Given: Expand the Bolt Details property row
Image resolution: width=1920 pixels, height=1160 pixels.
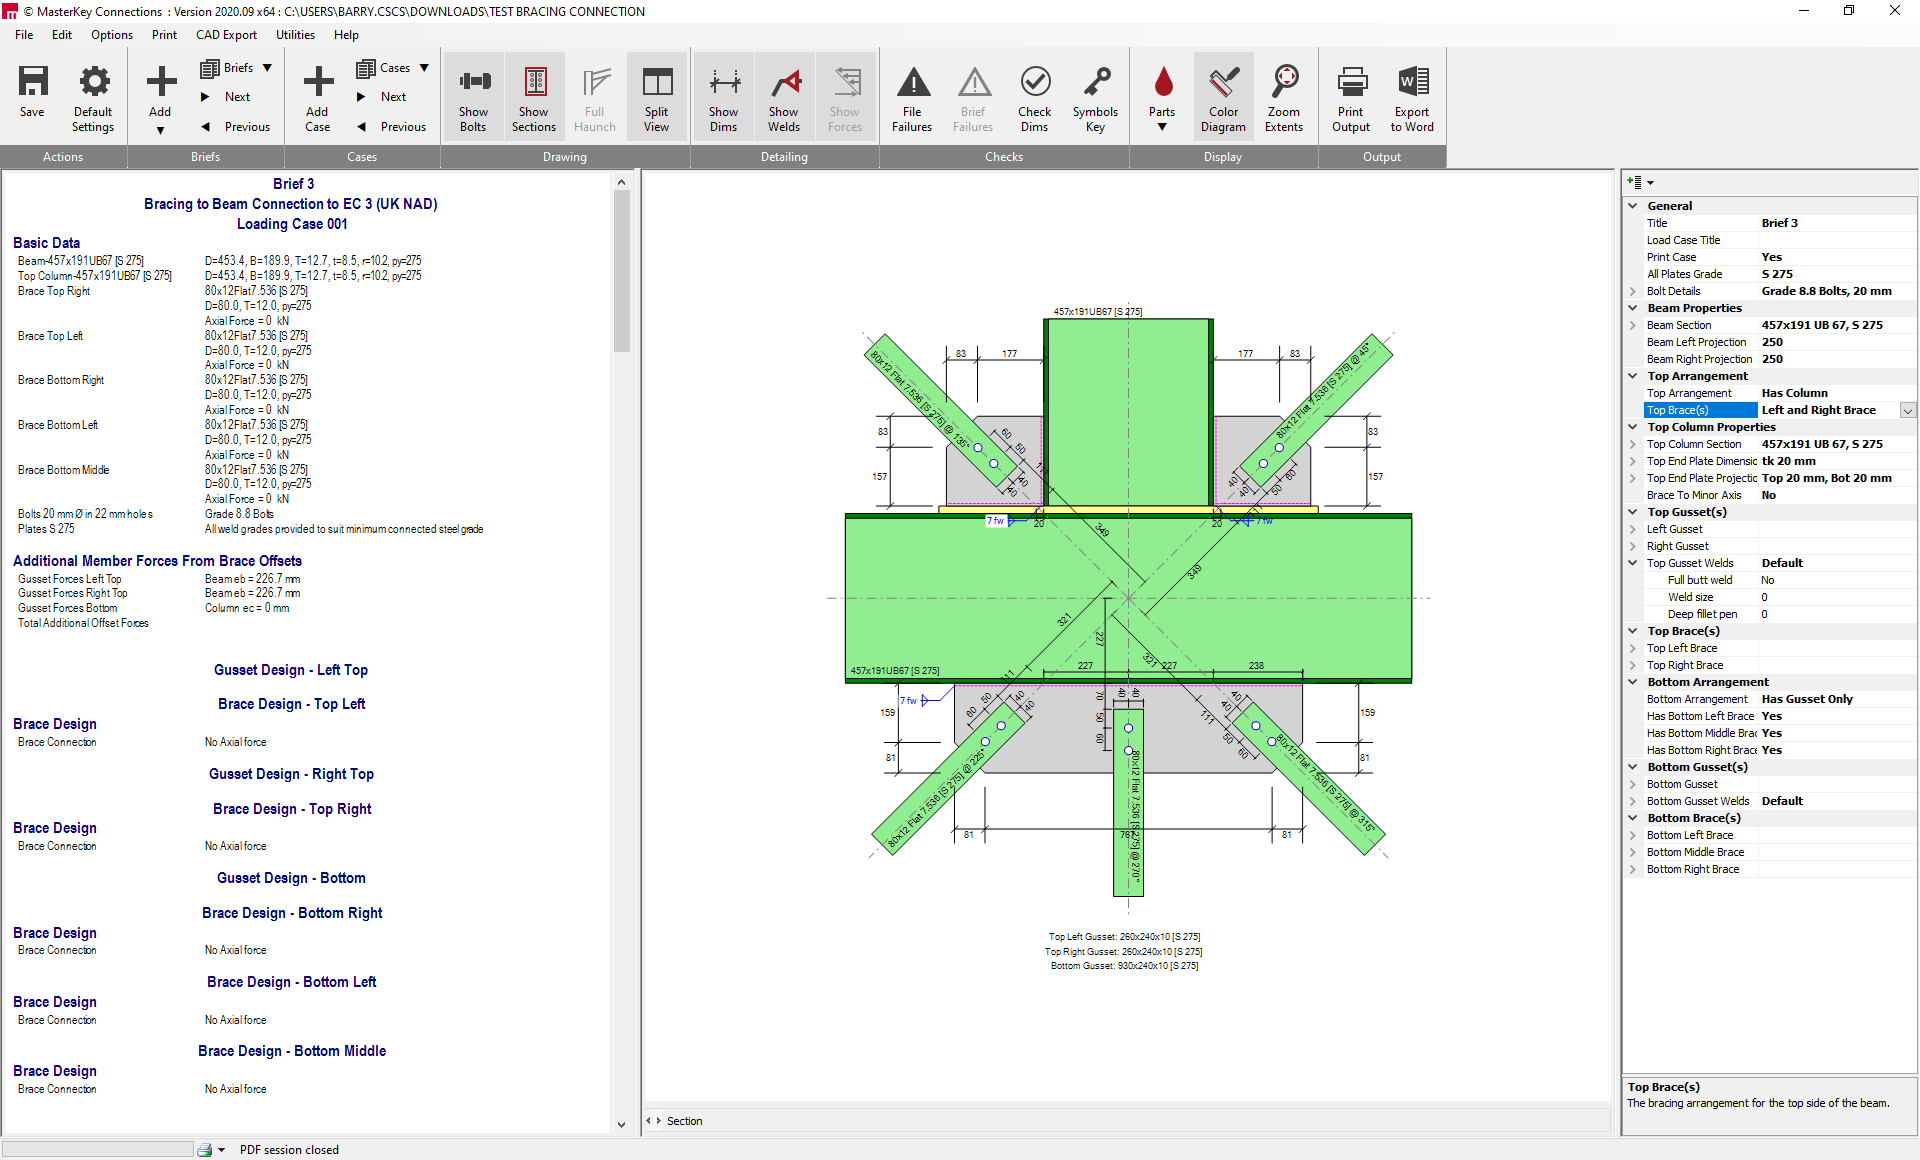Looking at the screenshot, I should pos(1633,291).
